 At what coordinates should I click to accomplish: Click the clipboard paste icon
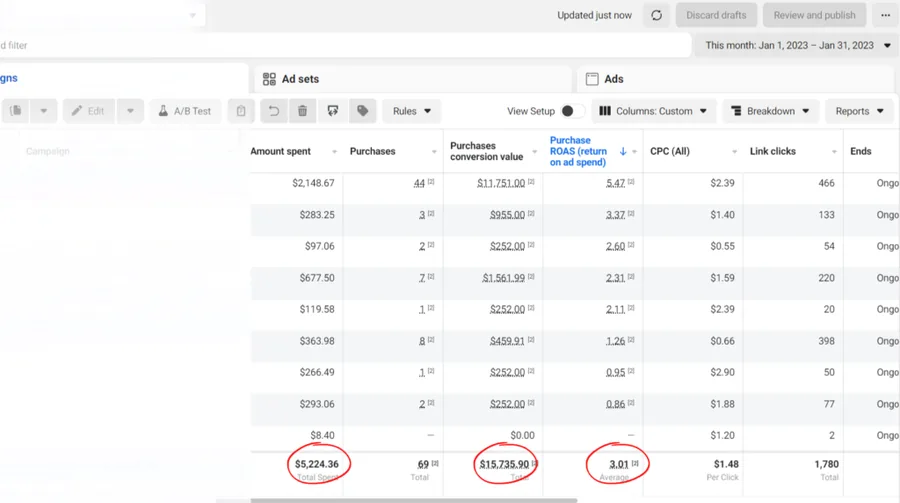pyautogui.click(x=241, y=111)
